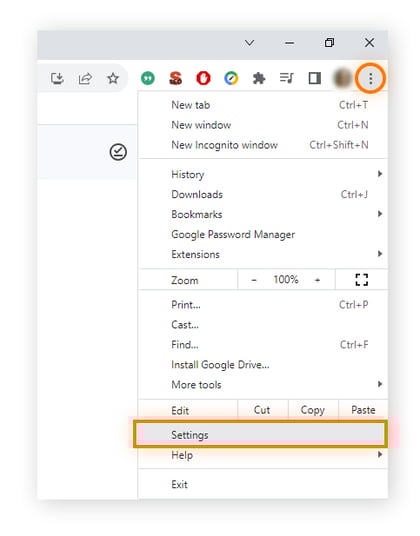Open History from the menu

263,174
